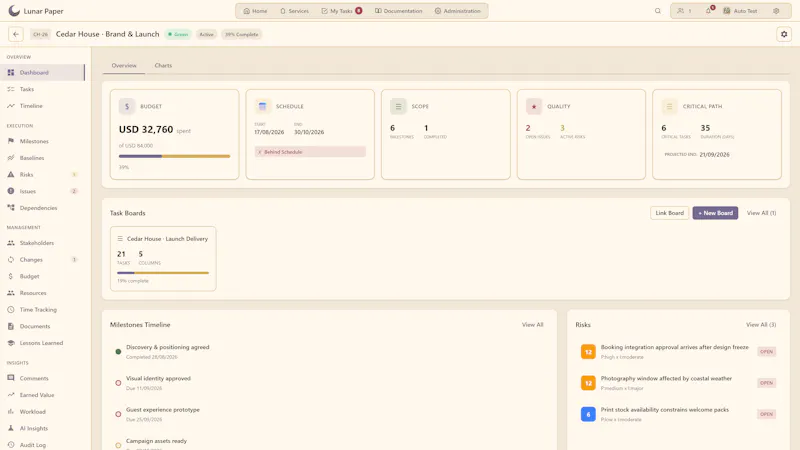Click the Schedule calendar icon
The width and height of the screenshot is (800, 450).
[x=262, y=106]
